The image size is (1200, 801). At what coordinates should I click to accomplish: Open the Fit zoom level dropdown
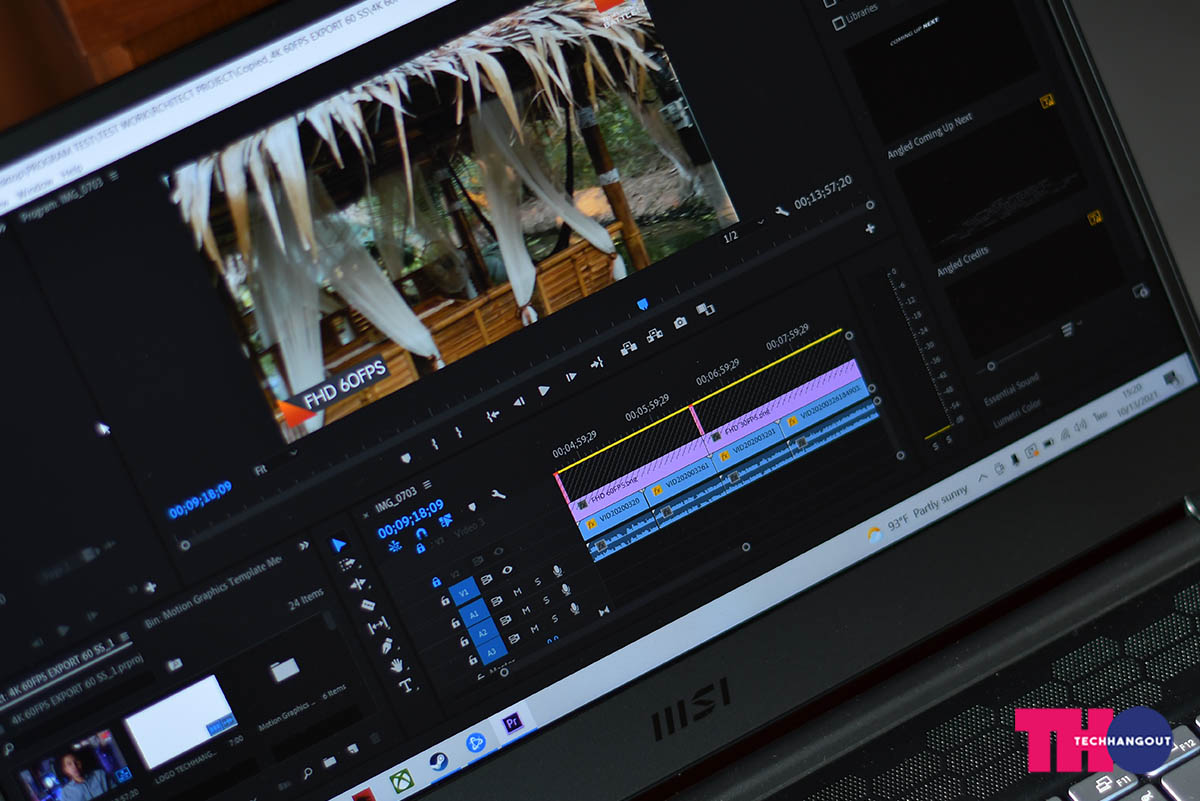[x=275, y=462]
